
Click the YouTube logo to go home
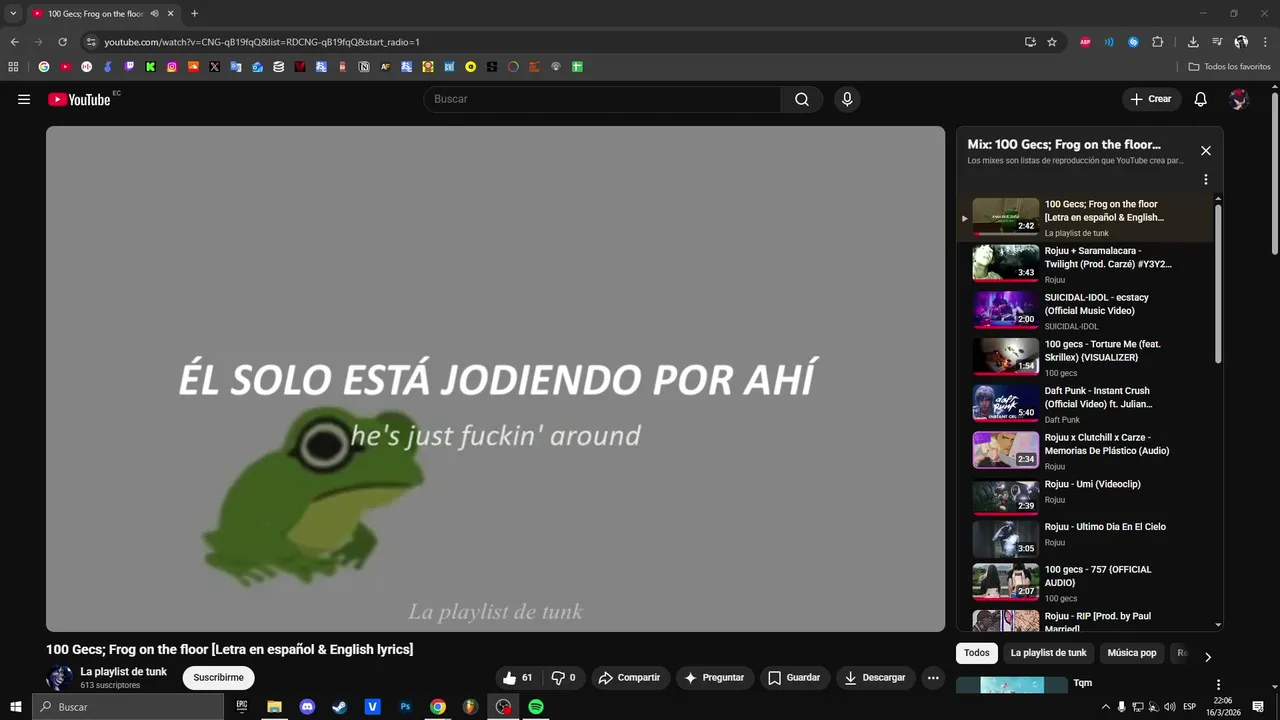79,99
